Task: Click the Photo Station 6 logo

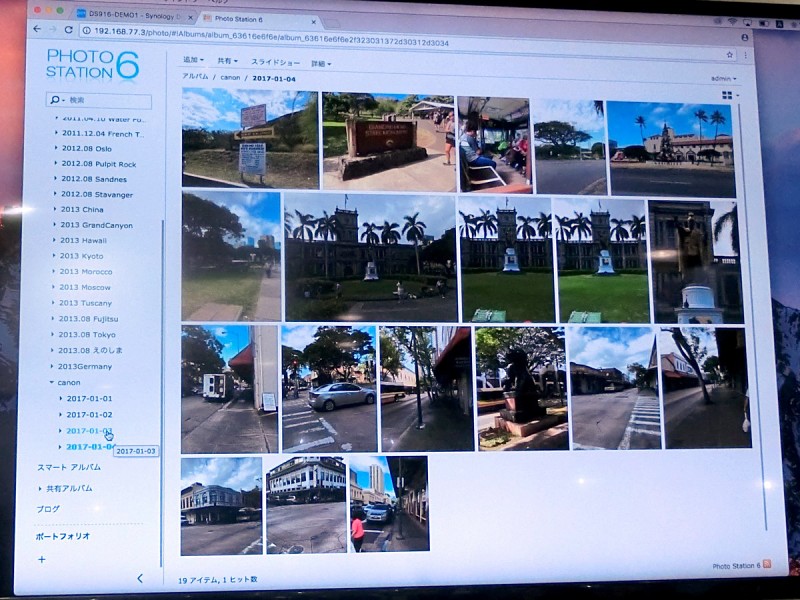Action: (x=92, y=65)
